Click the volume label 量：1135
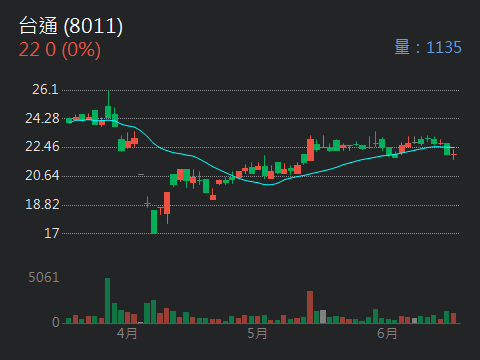480x360 pixels. [428, 47]
